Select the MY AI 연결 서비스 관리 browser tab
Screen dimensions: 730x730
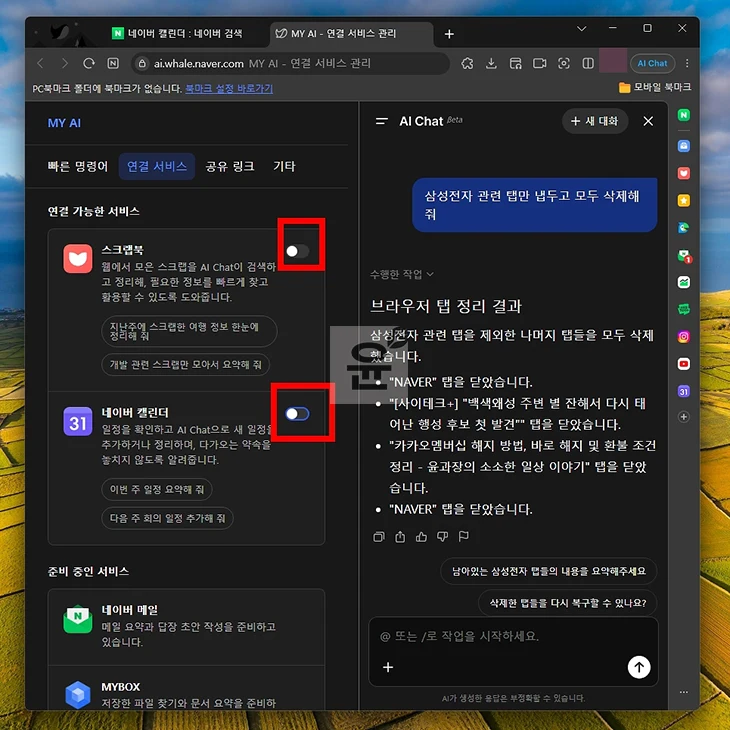click(x=351, y=34)
